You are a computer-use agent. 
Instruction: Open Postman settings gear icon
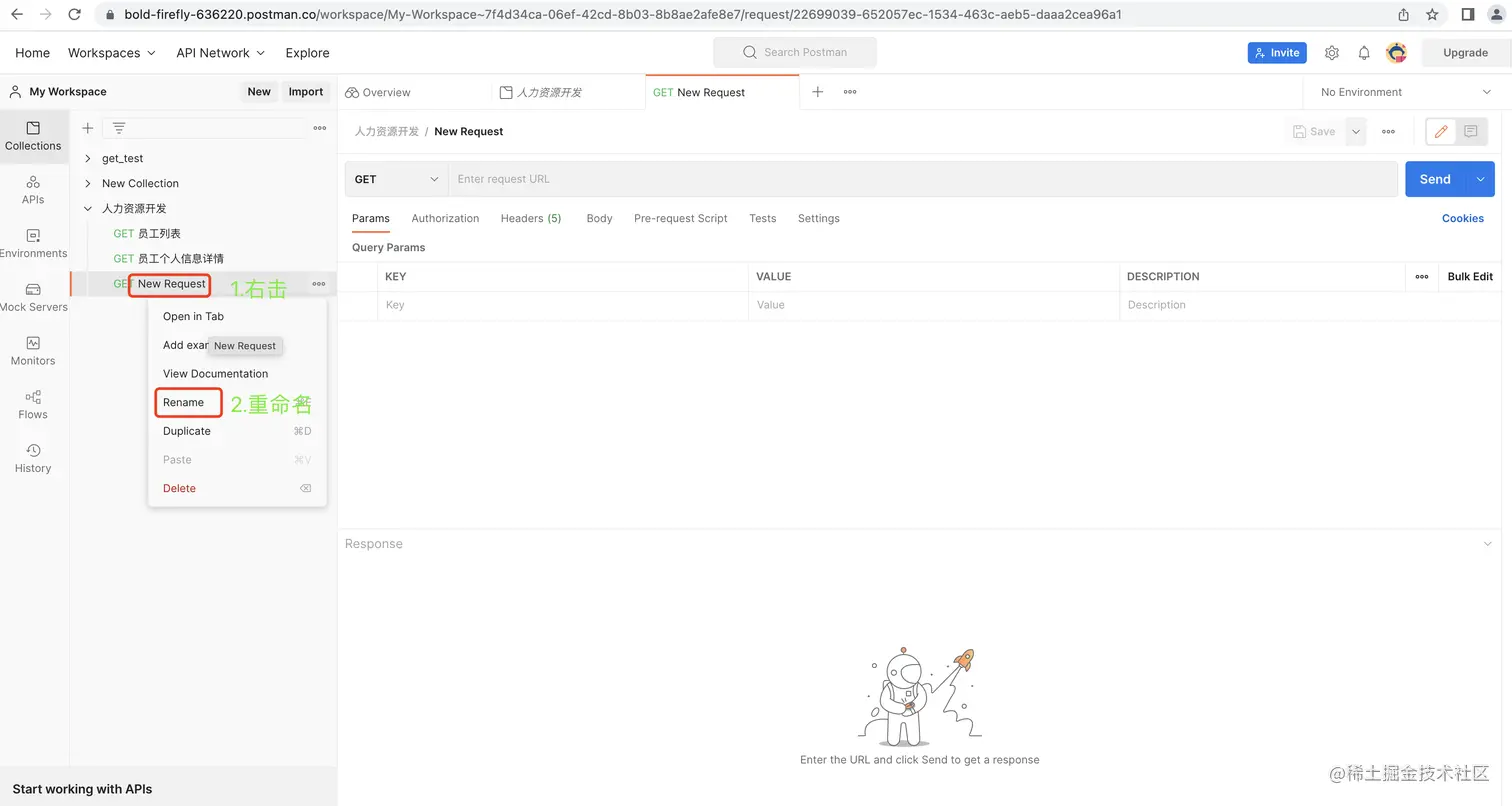click(x=1332, y=53)
